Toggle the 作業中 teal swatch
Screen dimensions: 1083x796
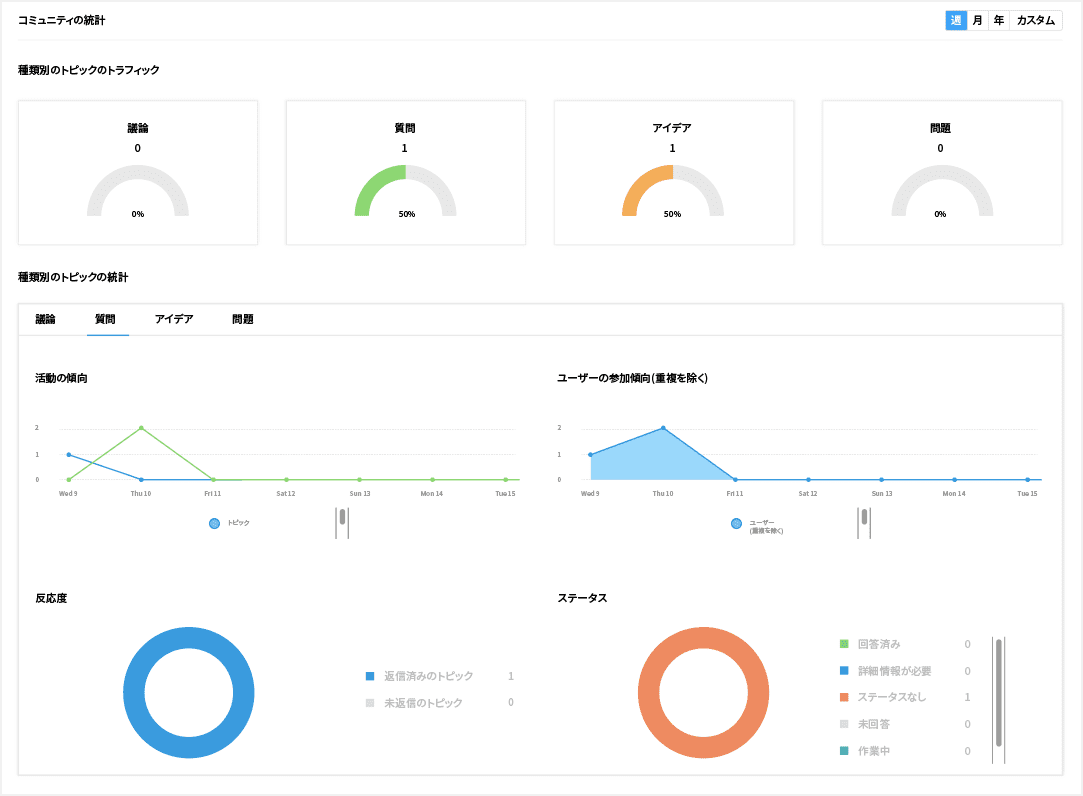tap(844, 750)
